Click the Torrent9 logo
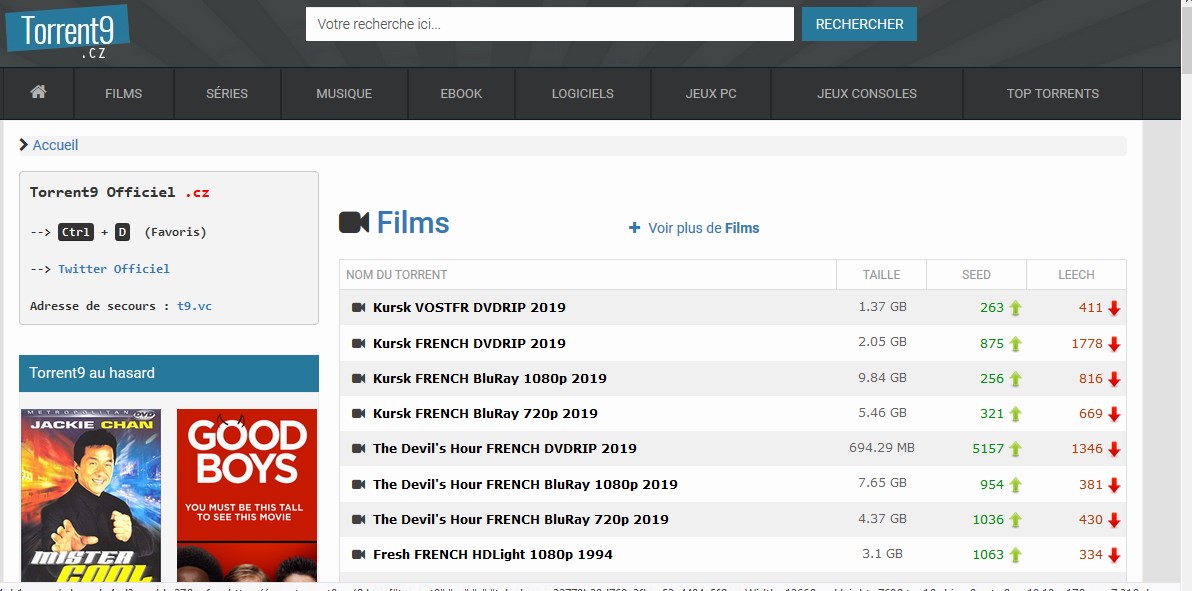1192x591 pixels. [x=67, y=31]
